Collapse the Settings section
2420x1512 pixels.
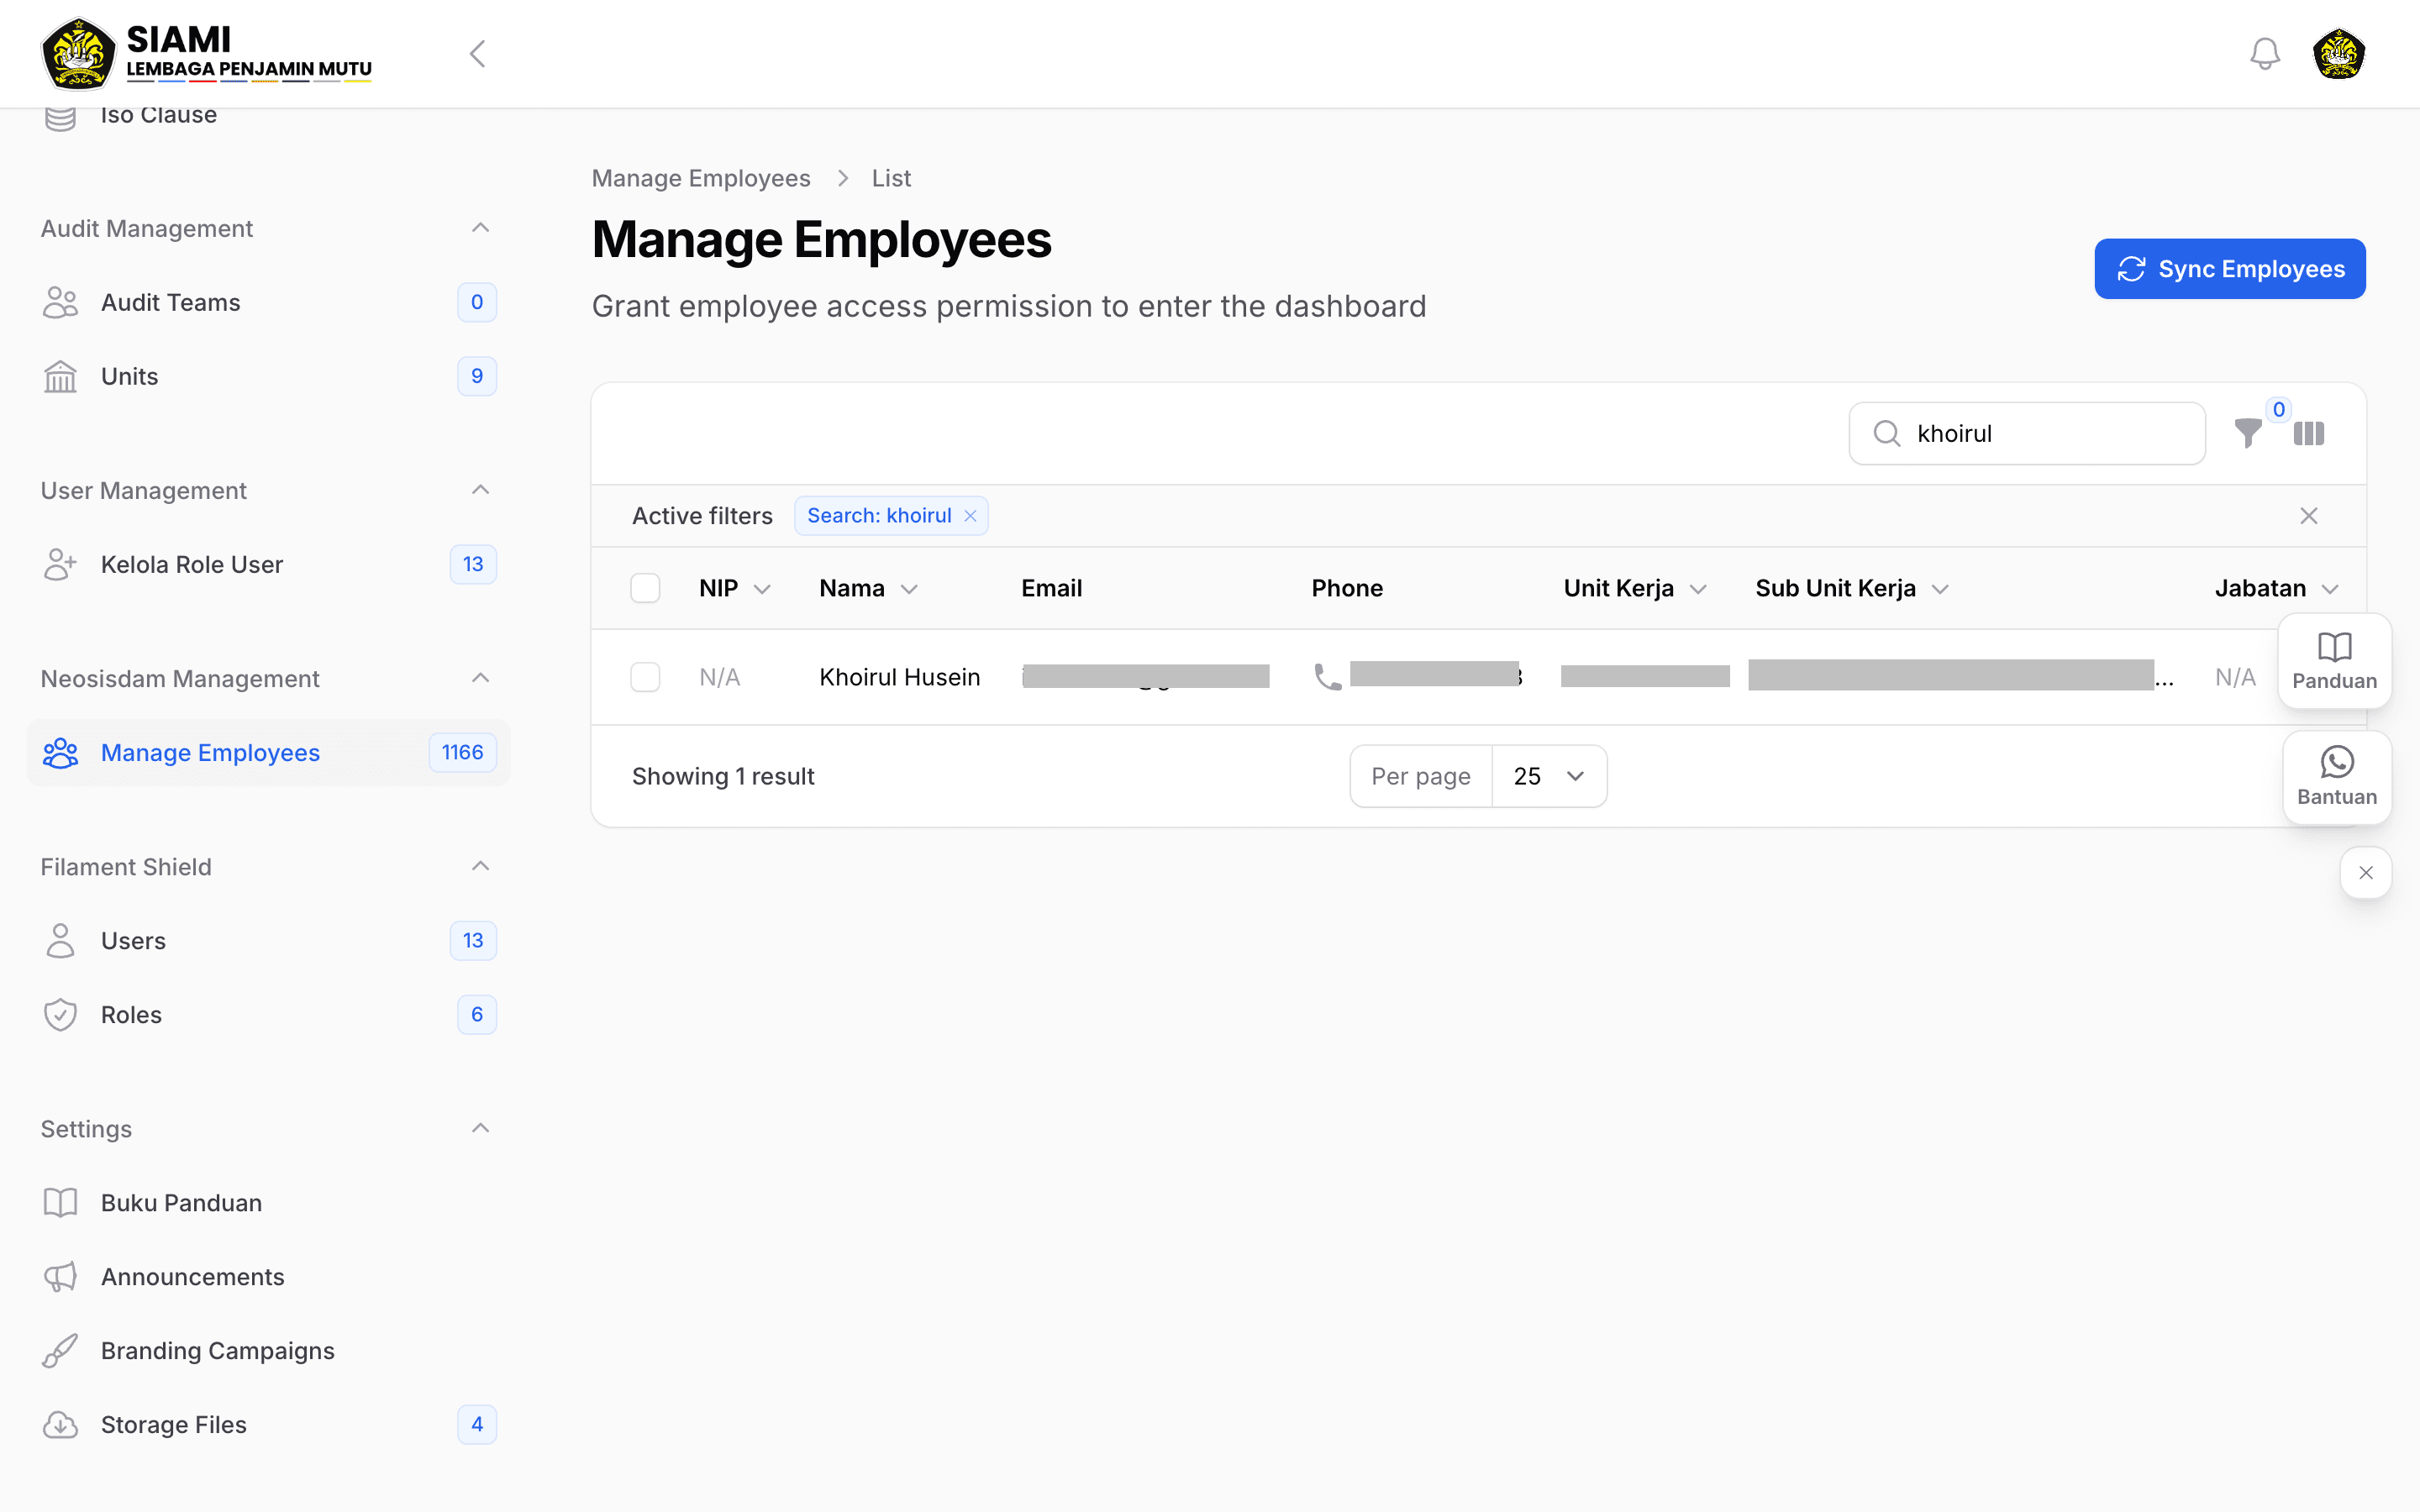pyautogui.click(x=480, y=1128)
